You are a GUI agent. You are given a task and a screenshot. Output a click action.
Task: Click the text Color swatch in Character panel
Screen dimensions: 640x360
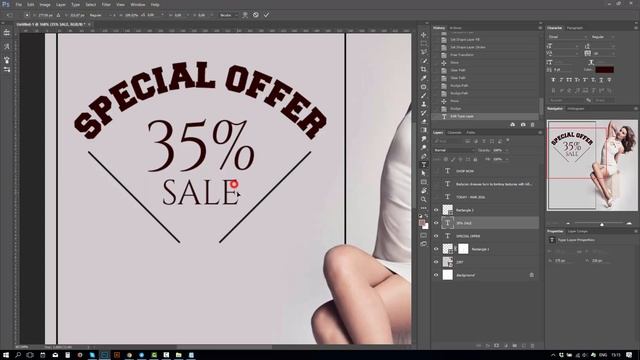(604, 70)
